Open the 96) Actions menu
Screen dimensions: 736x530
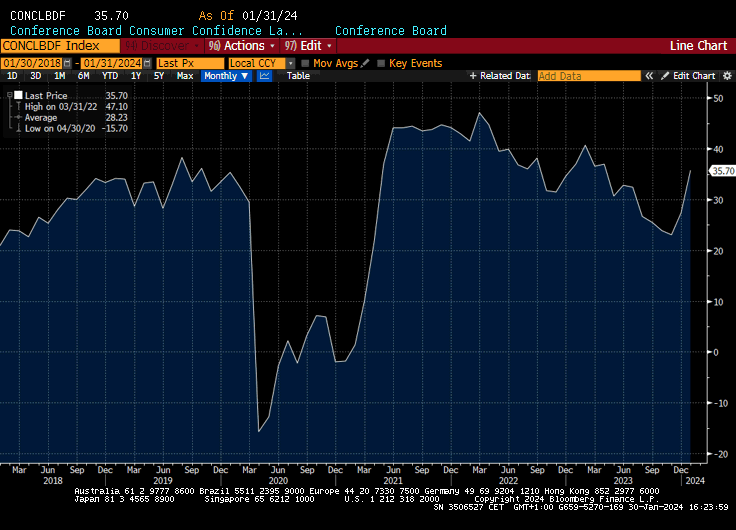(242, 46)
